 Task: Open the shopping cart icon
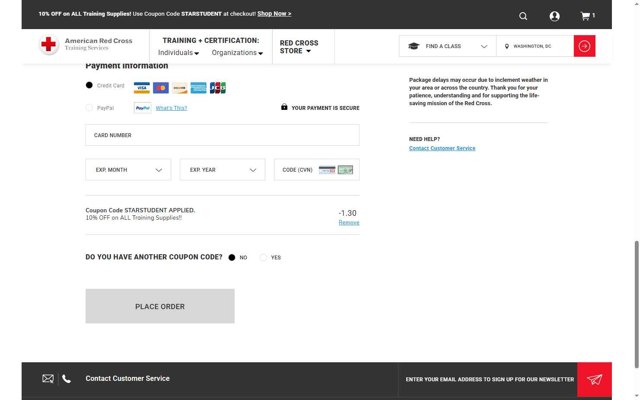tap(587, 16)
